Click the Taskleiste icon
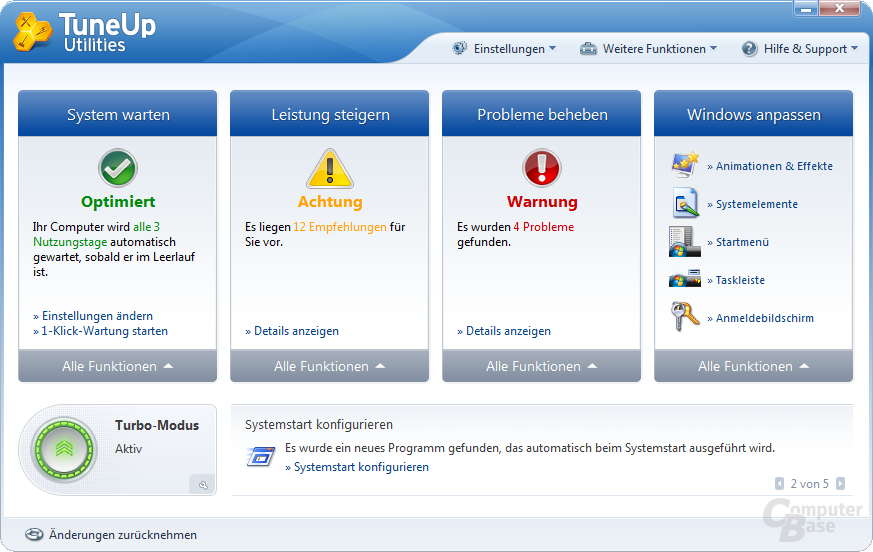Screen dimensions: 873x552 pyautogui.click(x=685, y=279)
